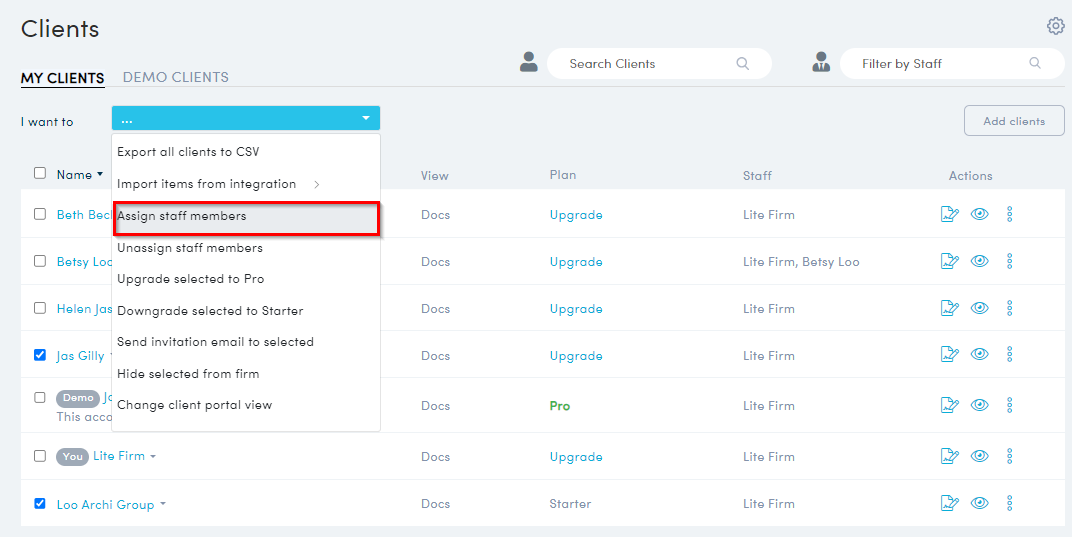Image resolution: width=1072 pixels, height=537 pixels.
Task: Click the eye view icon for Betsy Loo's row
Action: [980, 261]
